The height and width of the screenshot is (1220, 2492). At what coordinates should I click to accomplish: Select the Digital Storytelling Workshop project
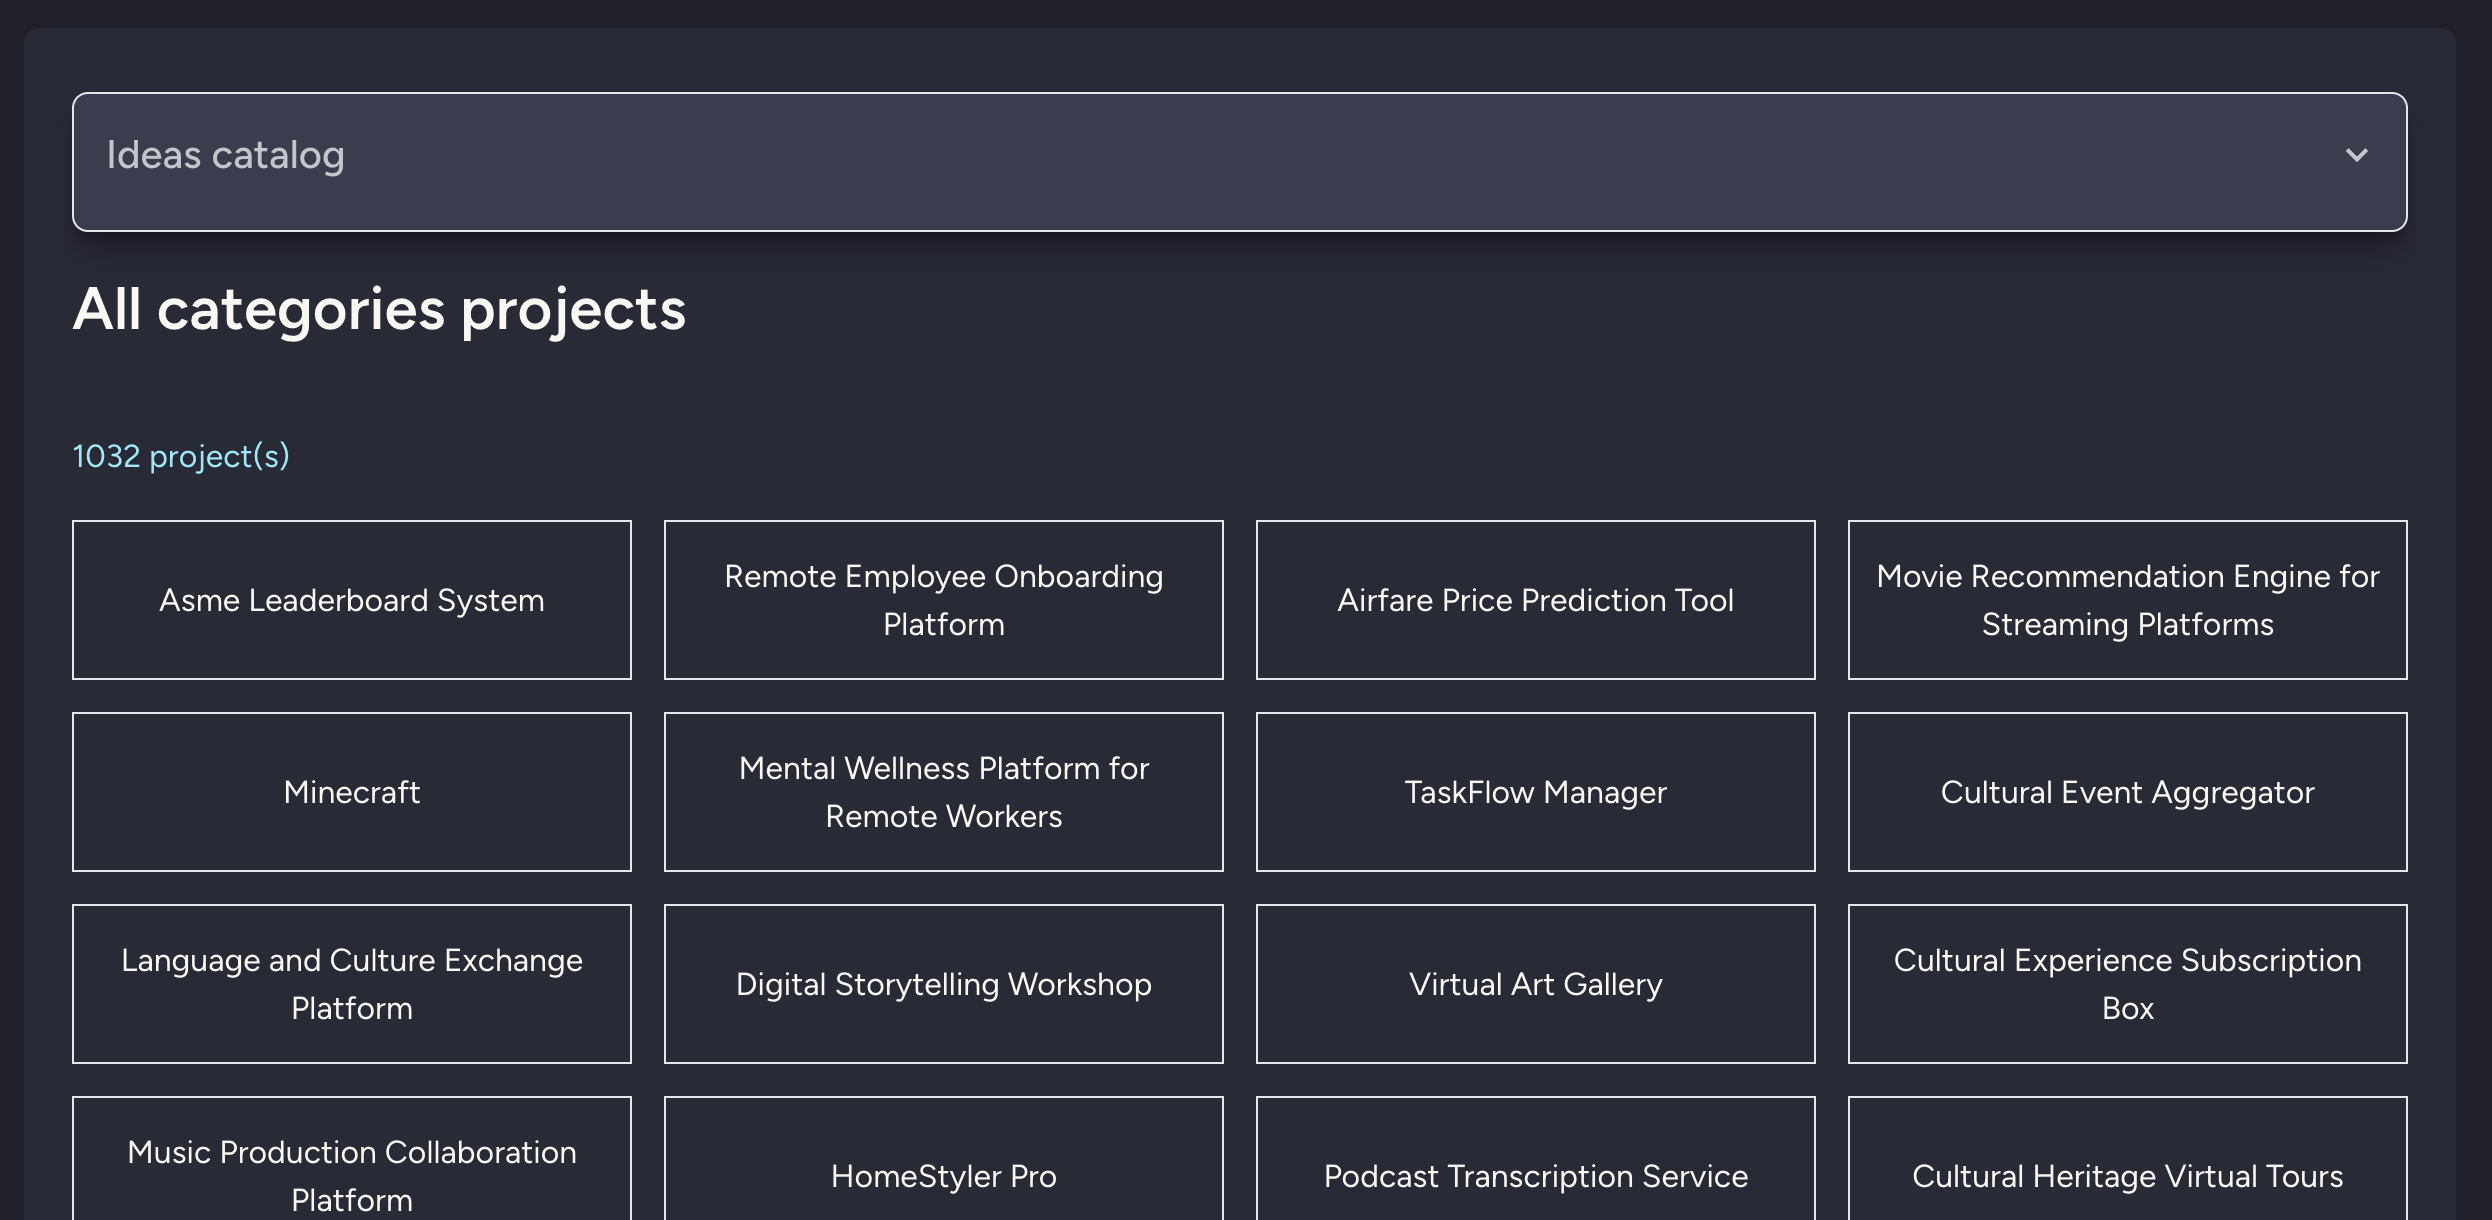click(943, 984)
